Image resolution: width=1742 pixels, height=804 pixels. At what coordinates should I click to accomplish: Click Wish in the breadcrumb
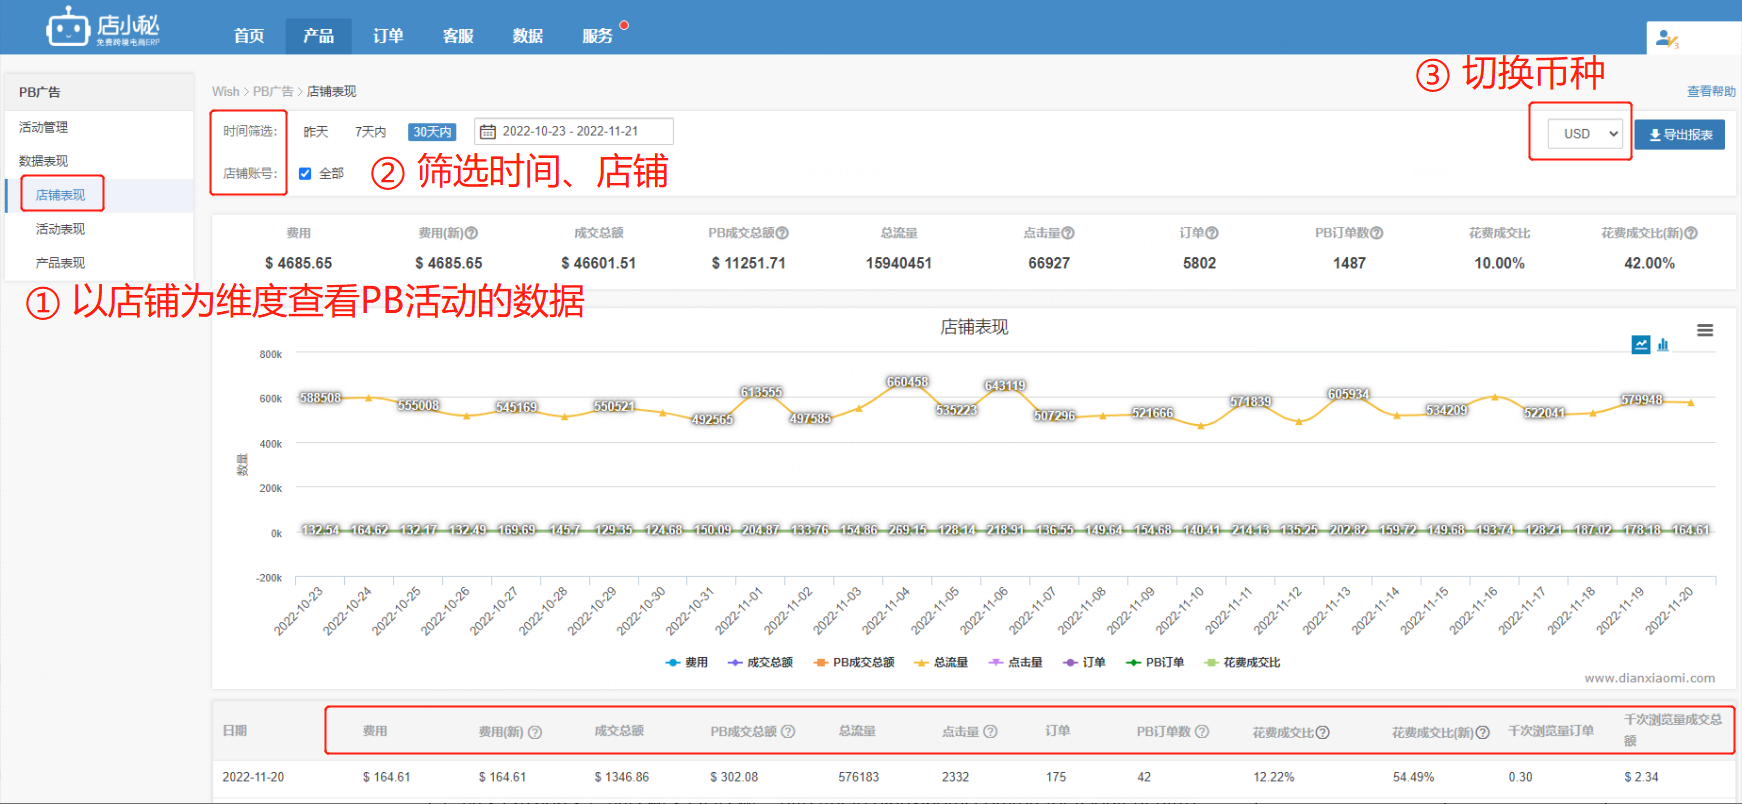tap(225, 91)
